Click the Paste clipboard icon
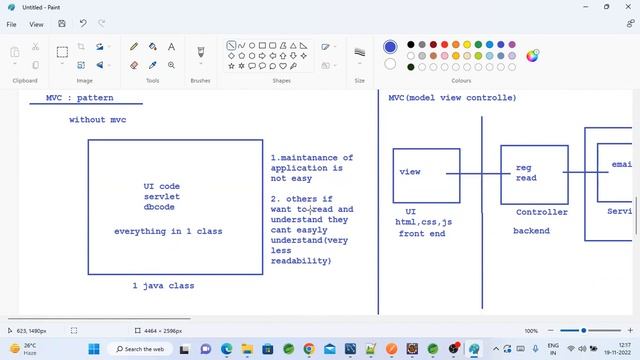The width and height of the screenshot is (640, 360). click(15, 52)
